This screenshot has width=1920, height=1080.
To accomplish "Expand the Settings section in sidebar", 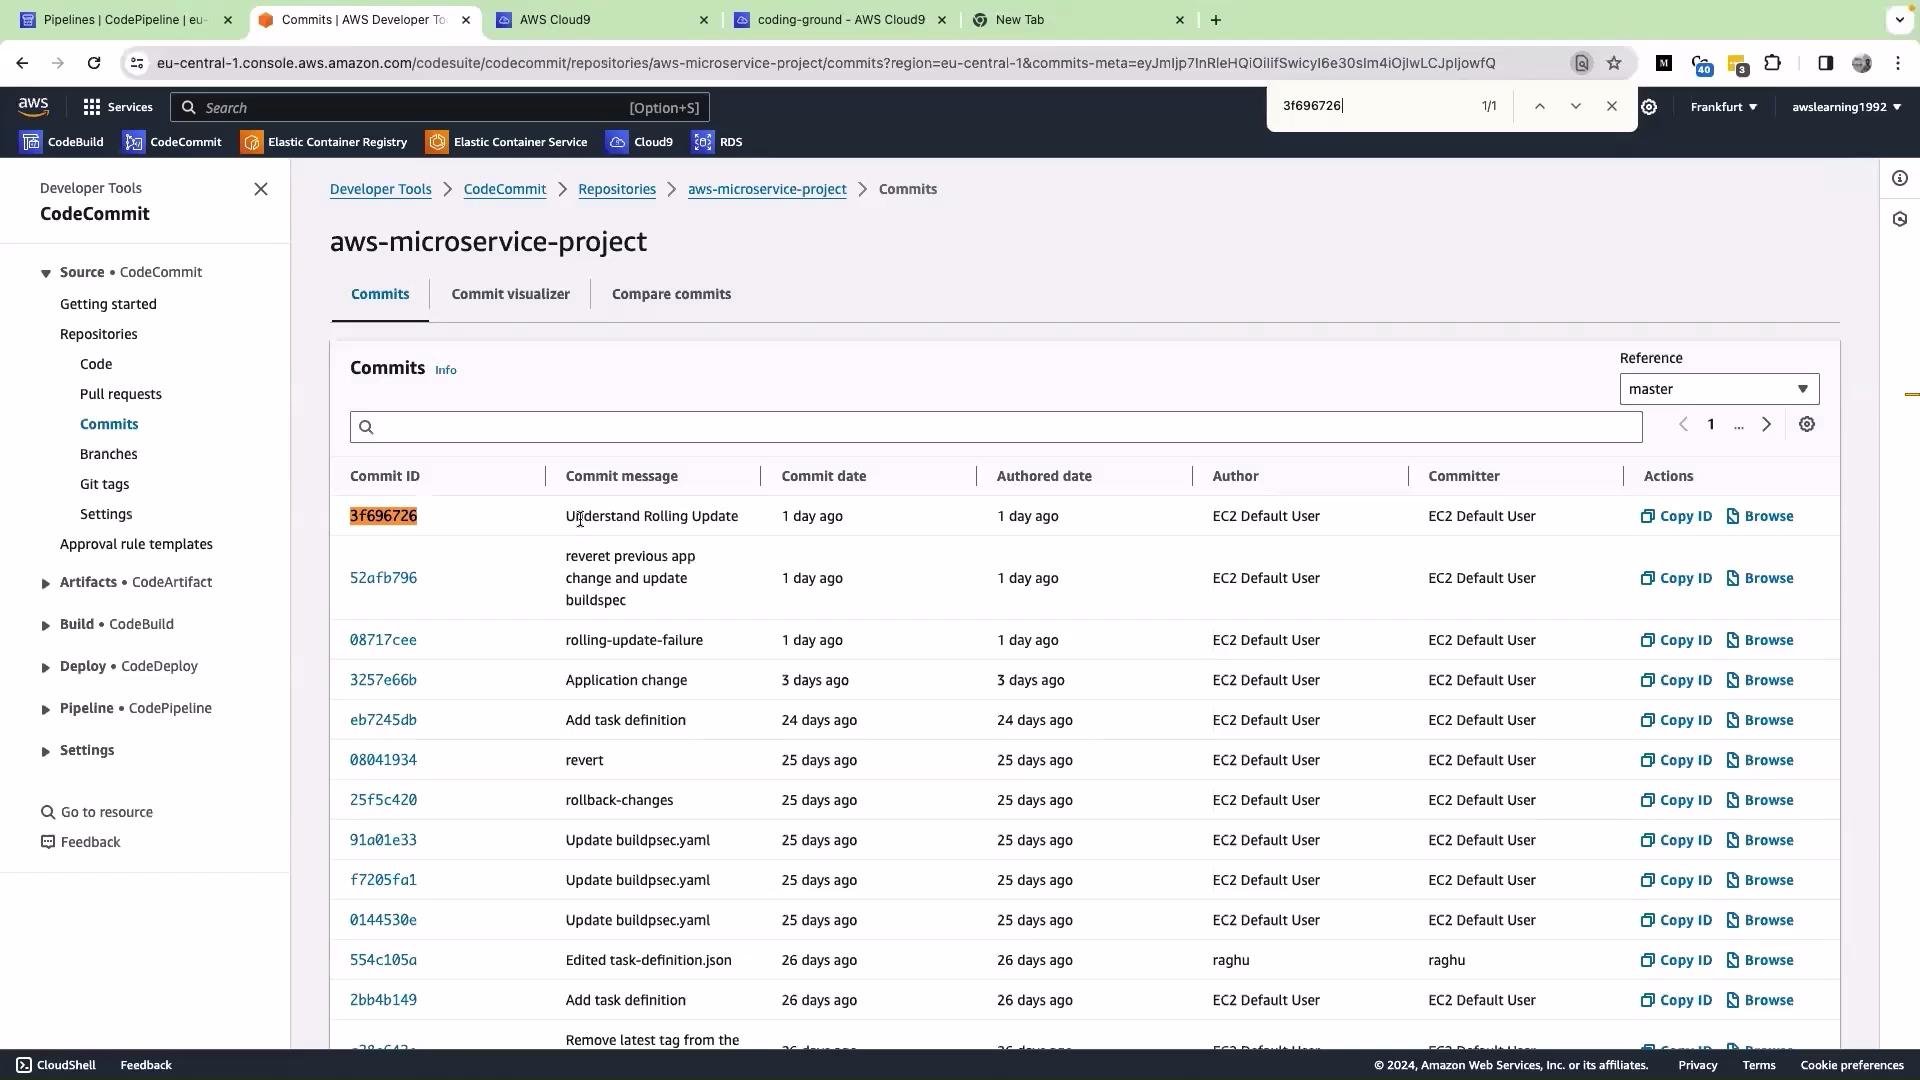I will (x=46, y=751).
